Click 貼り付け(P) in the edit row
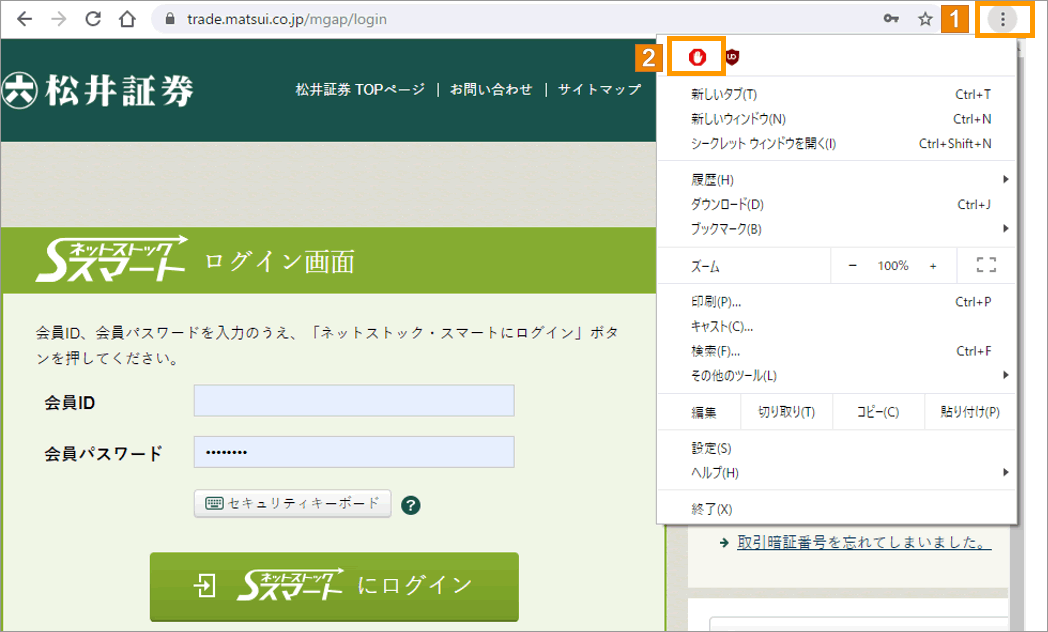This screenshot has width=1048, height=632. point(970,412)
